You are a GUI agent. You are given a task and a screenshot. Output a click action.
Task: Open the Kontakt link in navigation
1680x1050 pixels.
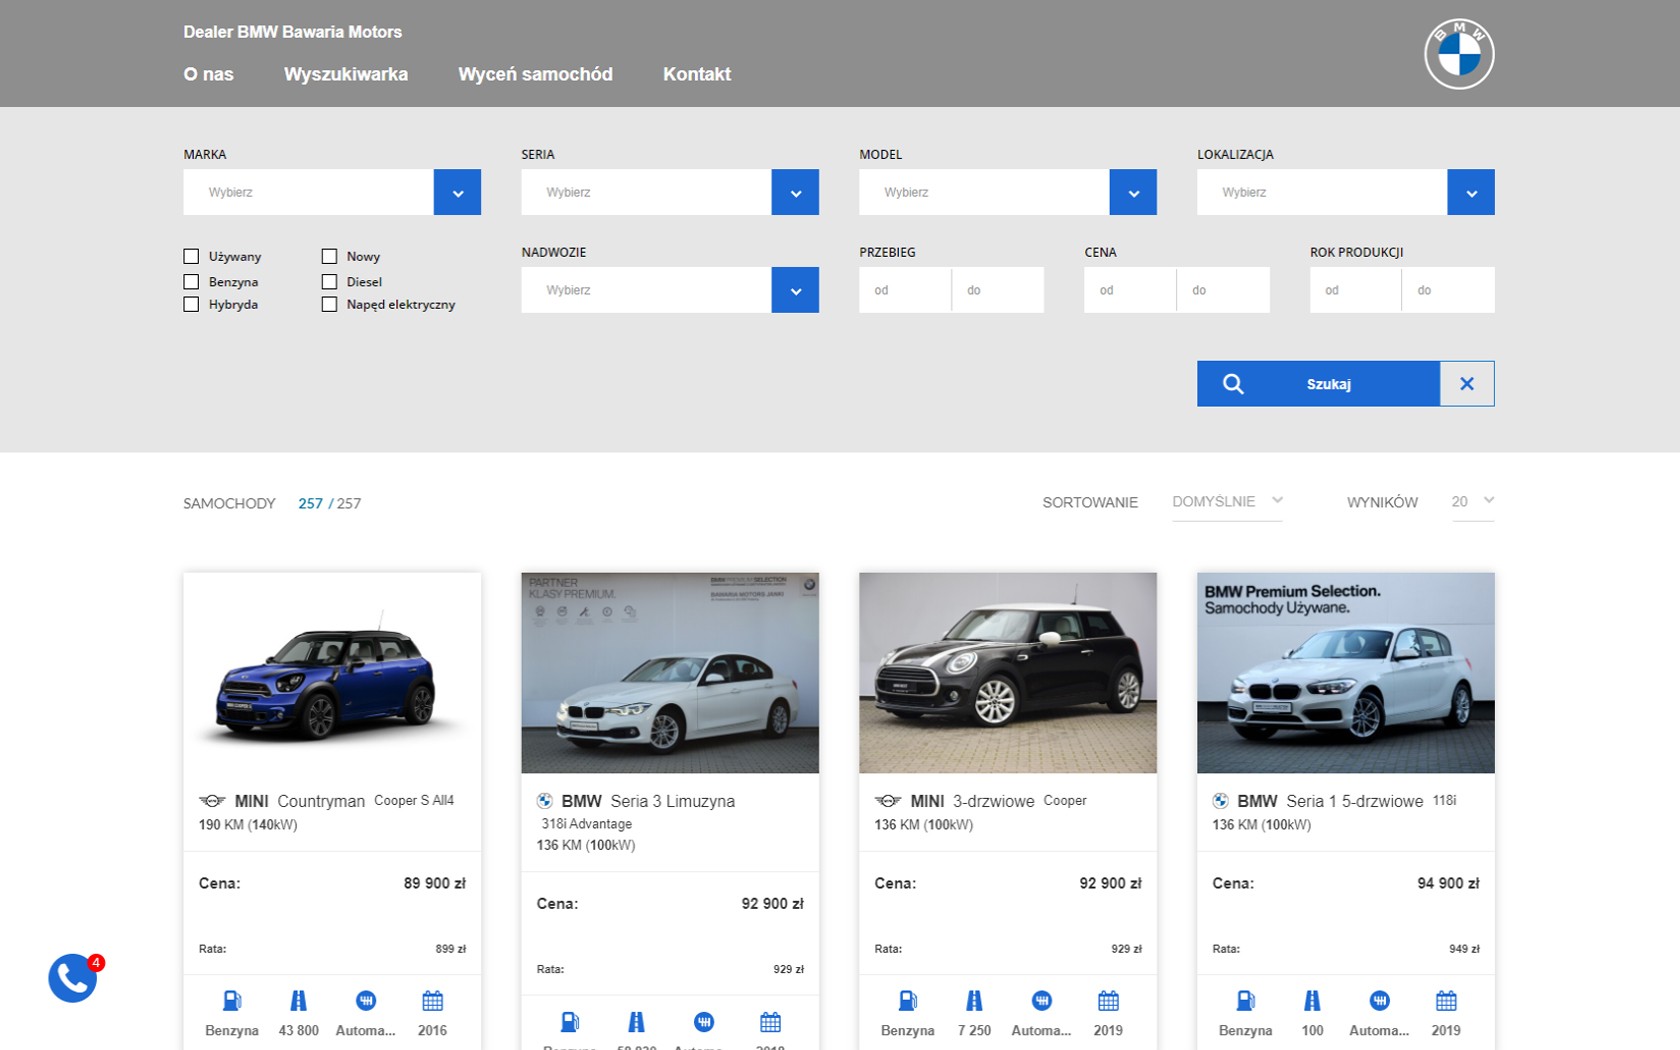click(x=696, y=74)
